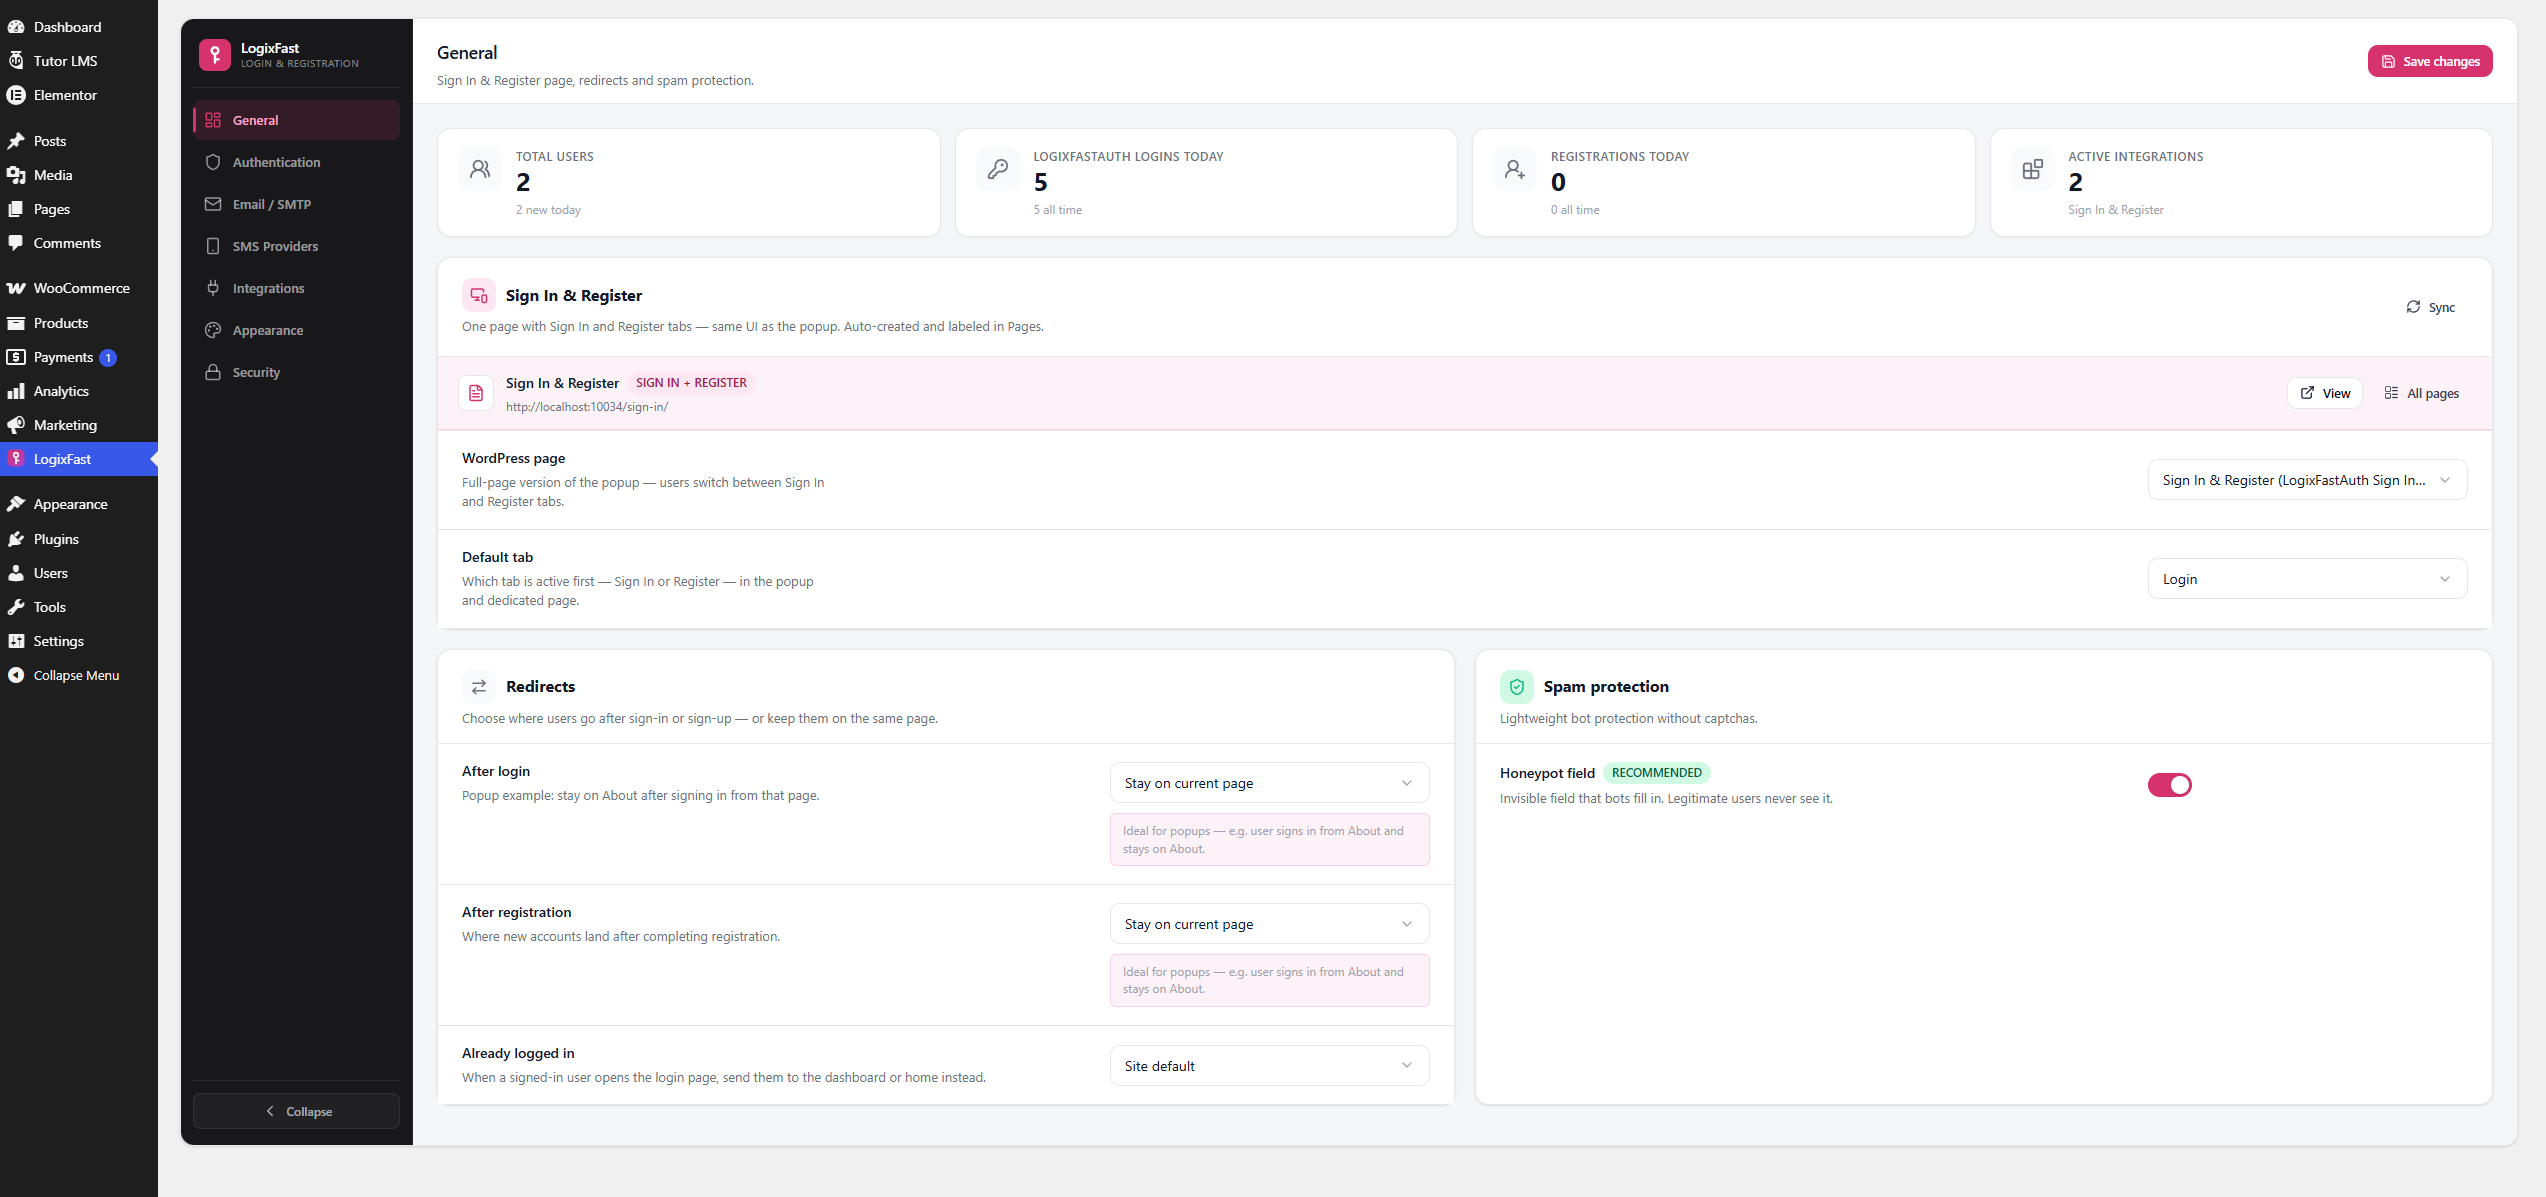Click the Users icon in WordPress menu
The image size is (2546, 1197).
pos(16,573)
